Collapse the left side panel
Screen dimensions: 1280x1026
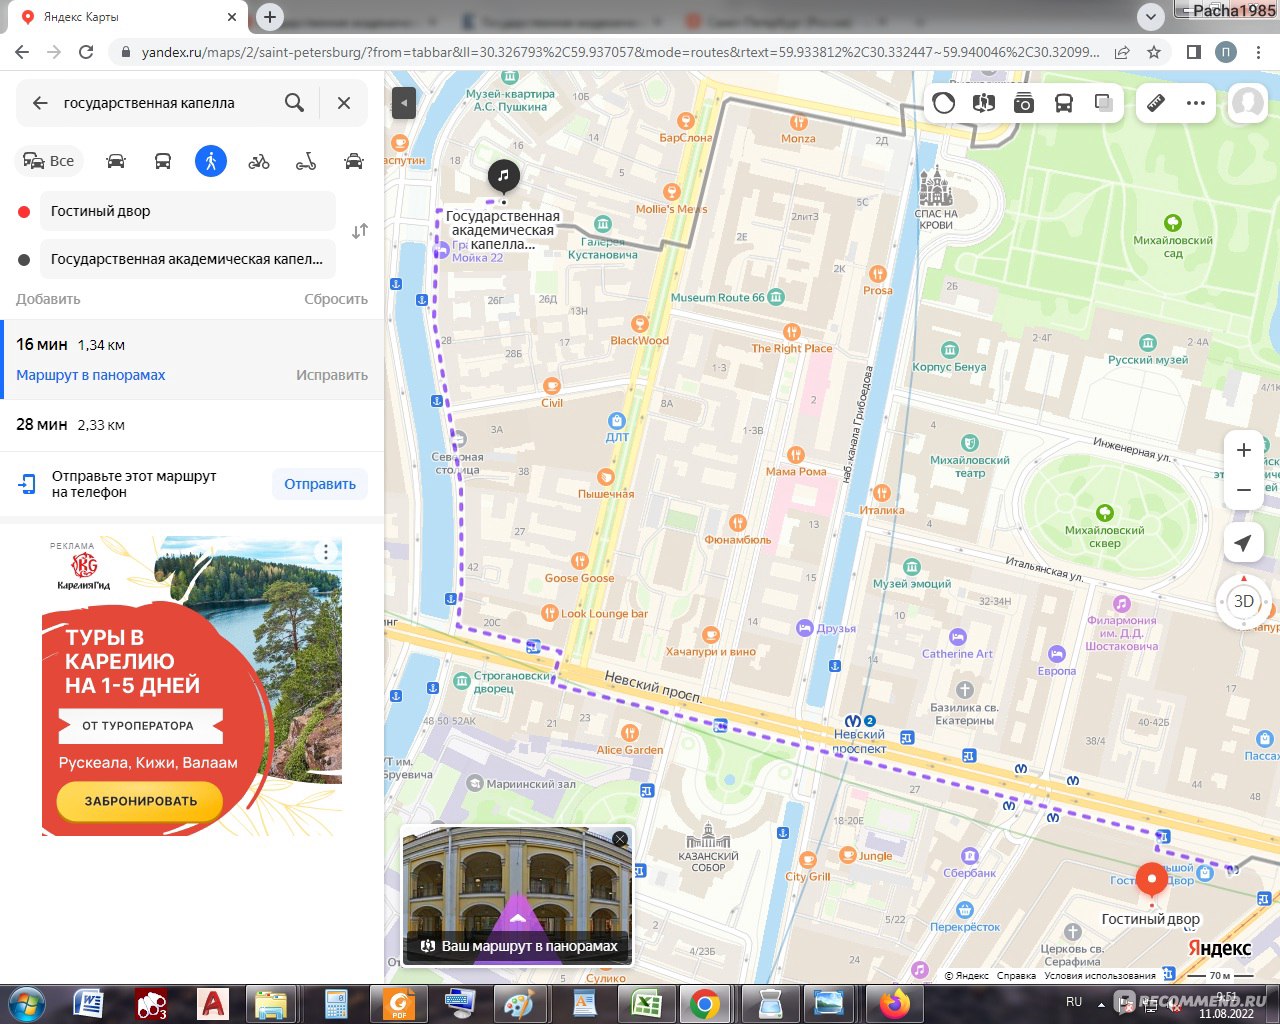pyautogui.click(x=403, y=103)
